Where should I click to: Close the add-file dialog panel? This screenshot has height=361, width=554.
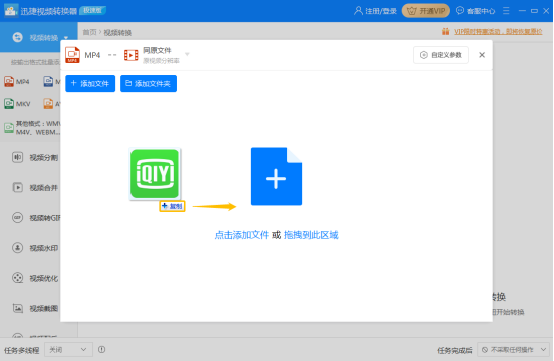482,55
